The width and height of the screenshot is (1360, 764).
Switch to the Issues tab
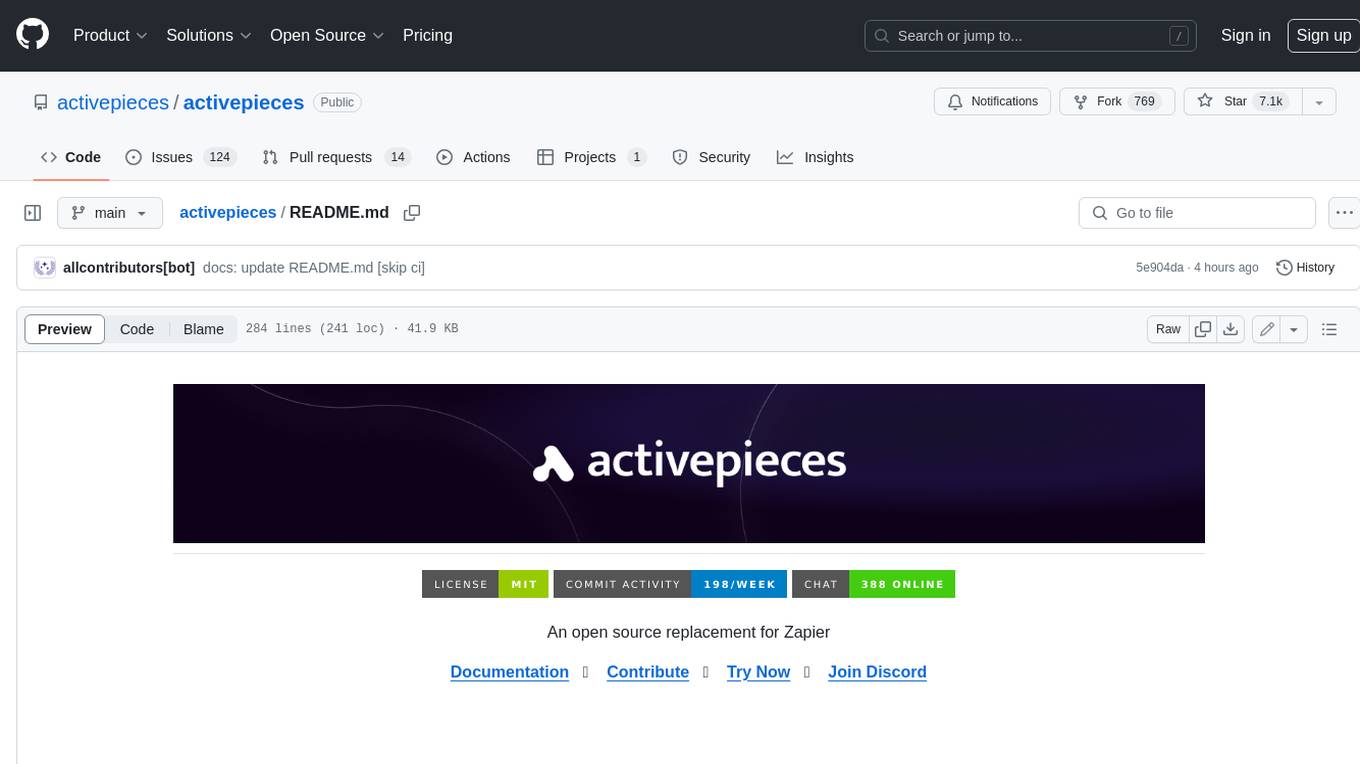(180, 157)
